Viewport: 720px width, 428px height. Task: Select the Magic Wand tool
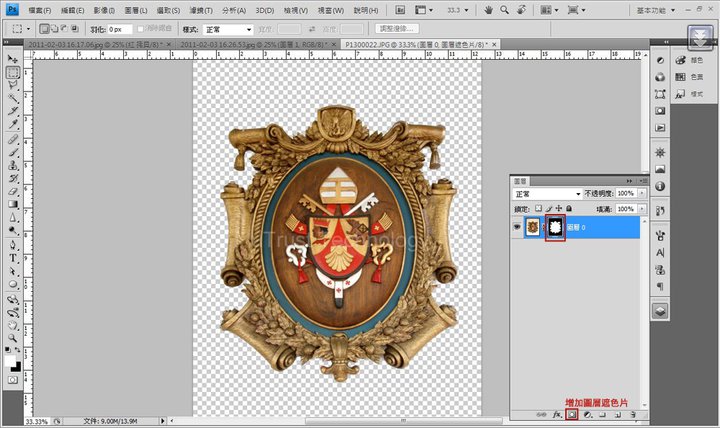click(x=13, y=98)
